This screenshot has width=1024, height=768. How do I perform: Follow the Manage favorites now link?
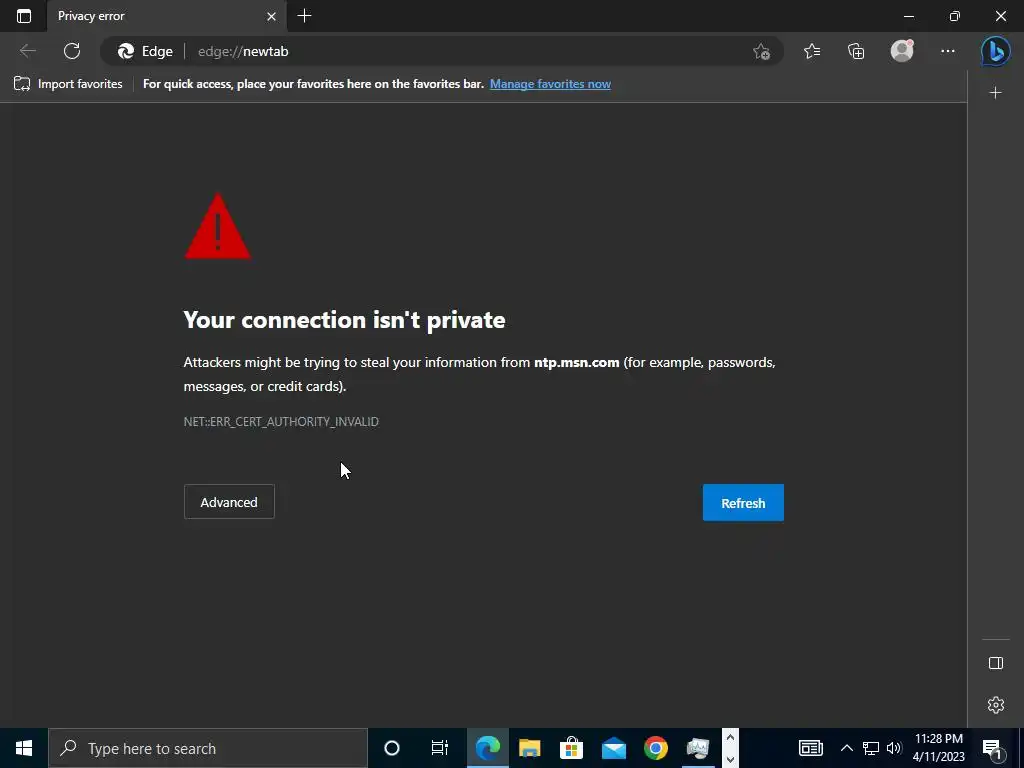click(551, 84)
